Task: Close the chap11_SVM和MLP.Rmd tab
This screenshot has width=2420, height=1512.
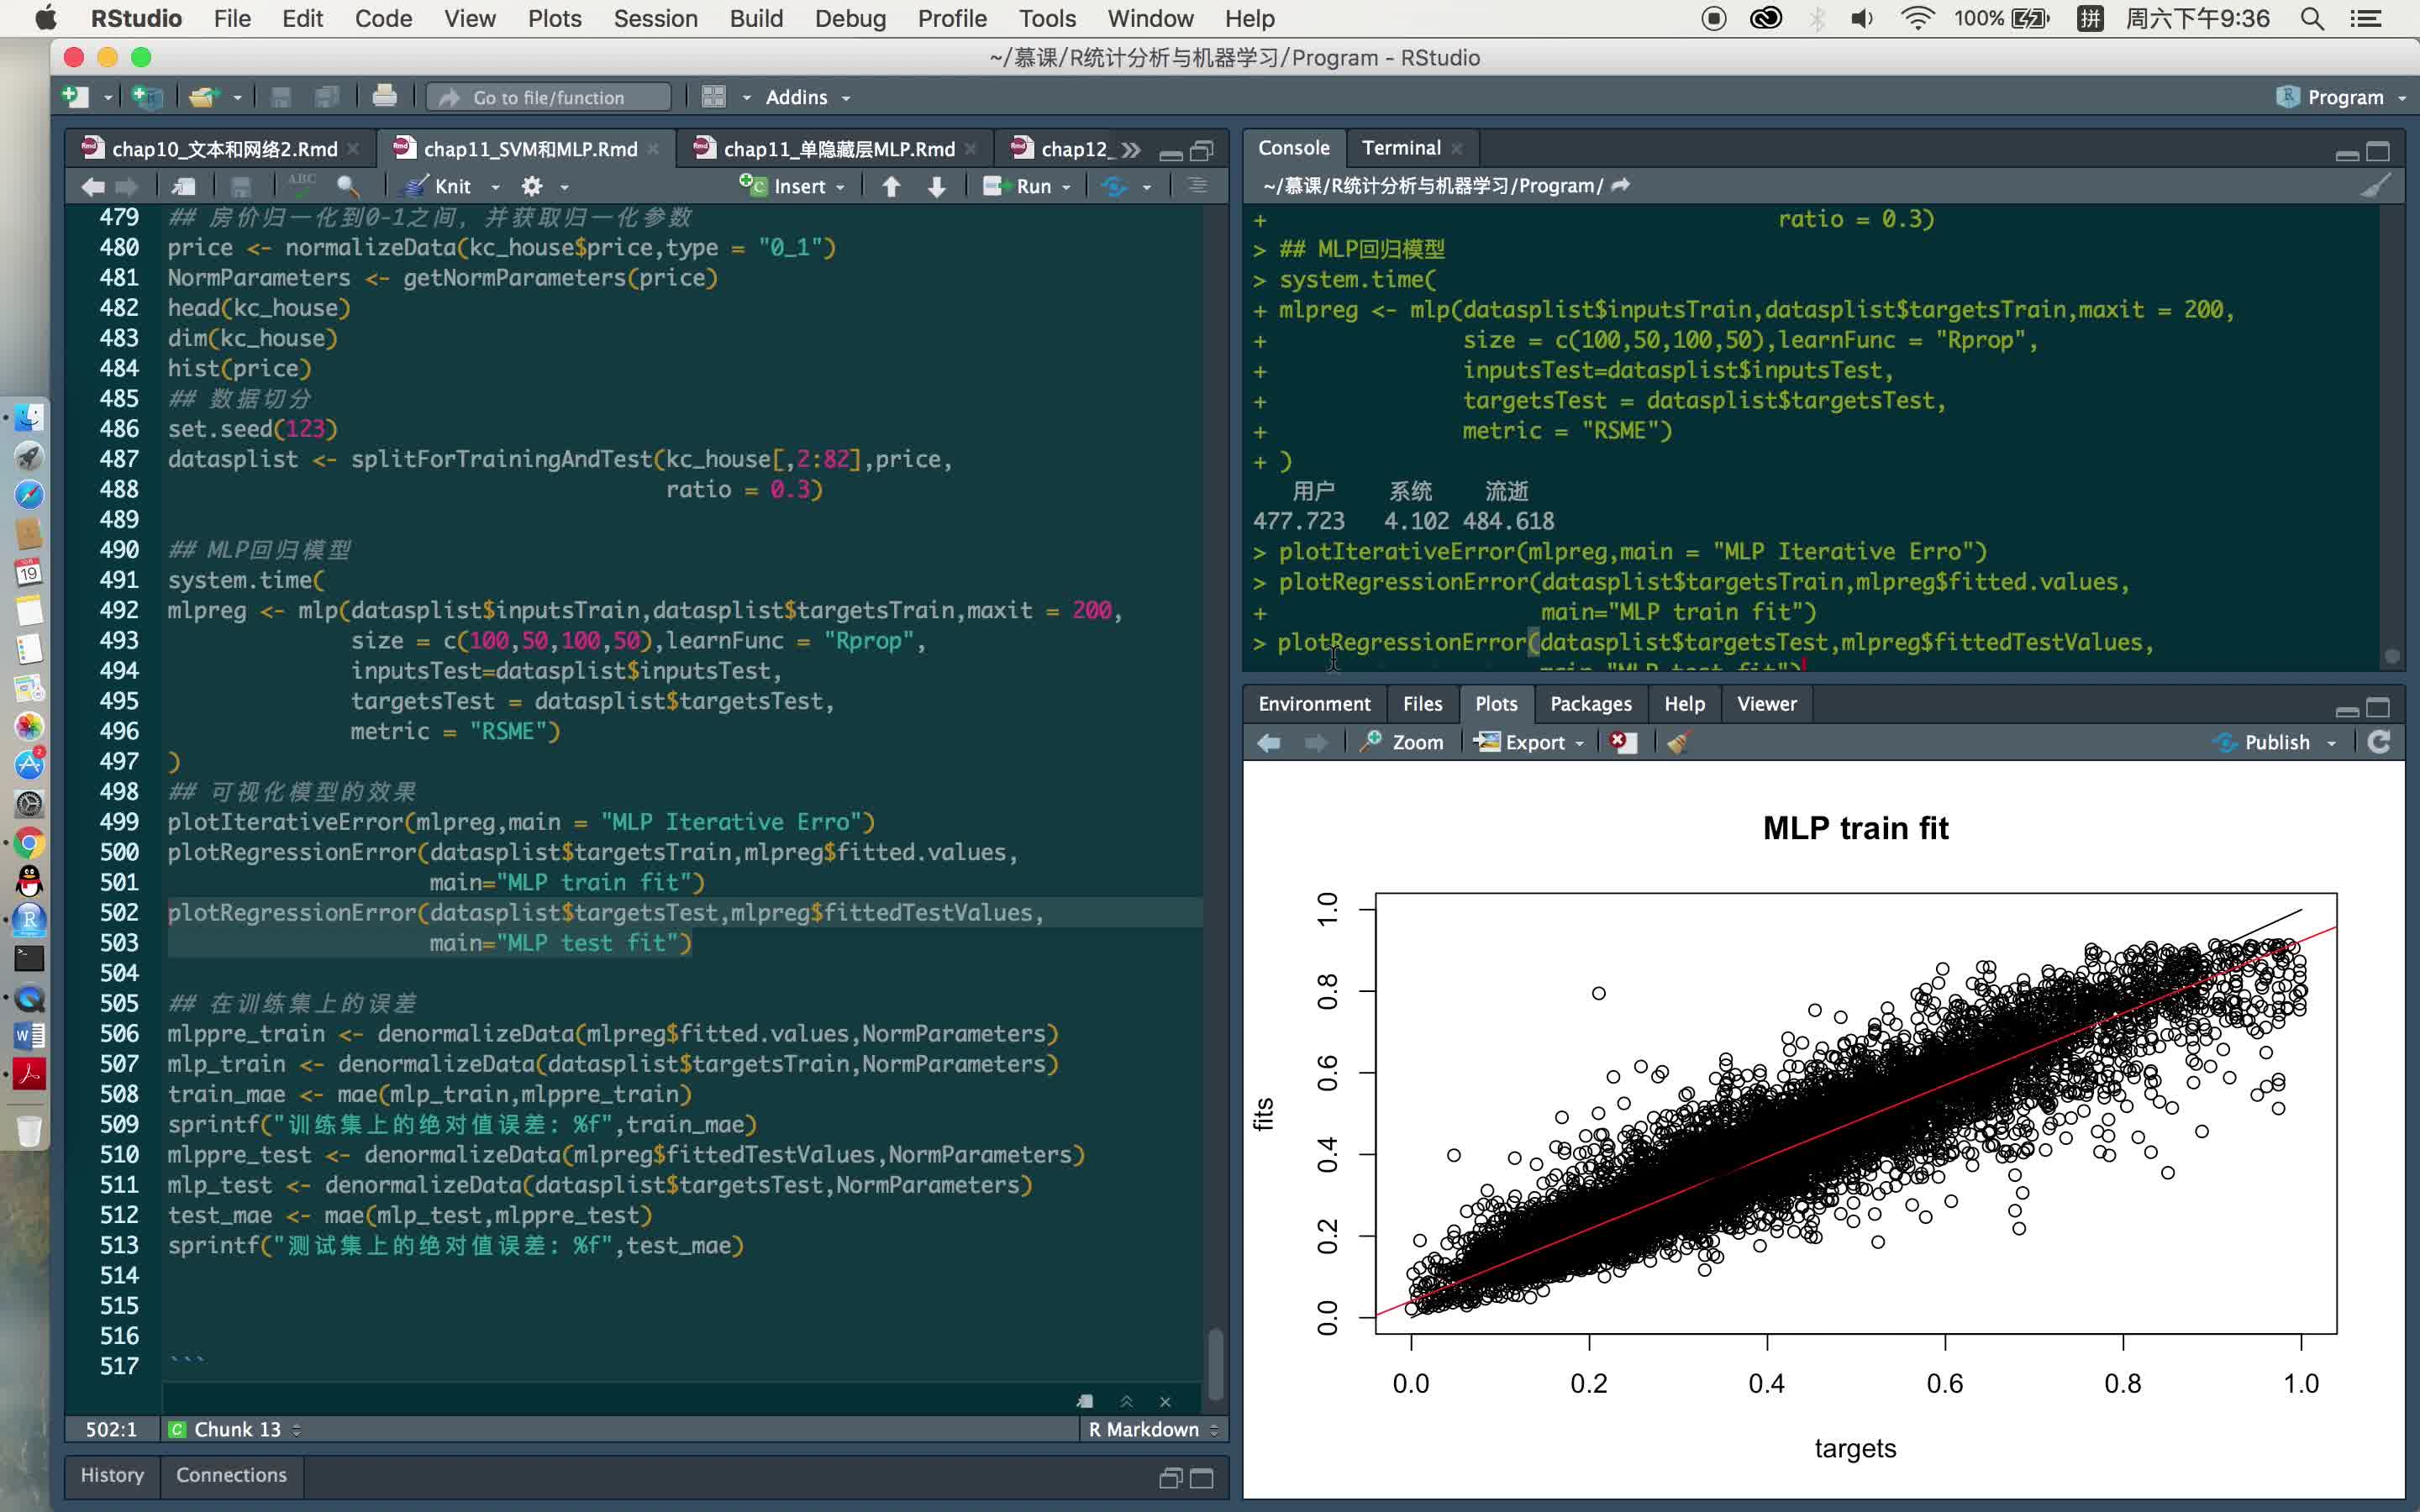Action: click(653, 149)
